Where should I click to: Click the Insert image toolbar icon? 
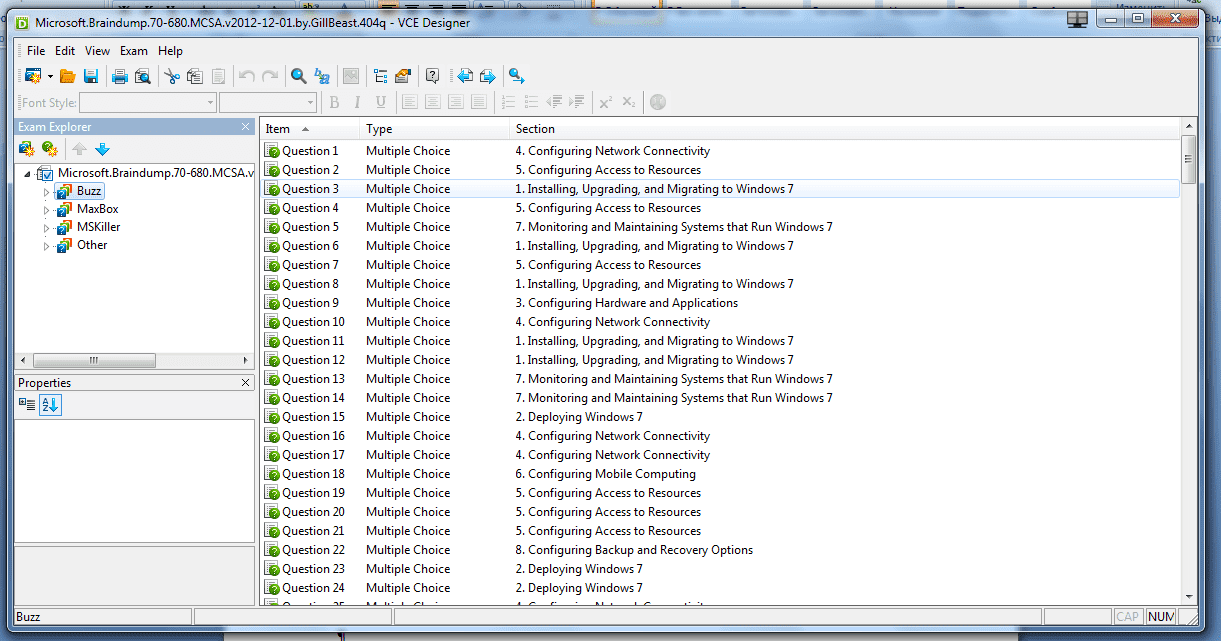351,76
